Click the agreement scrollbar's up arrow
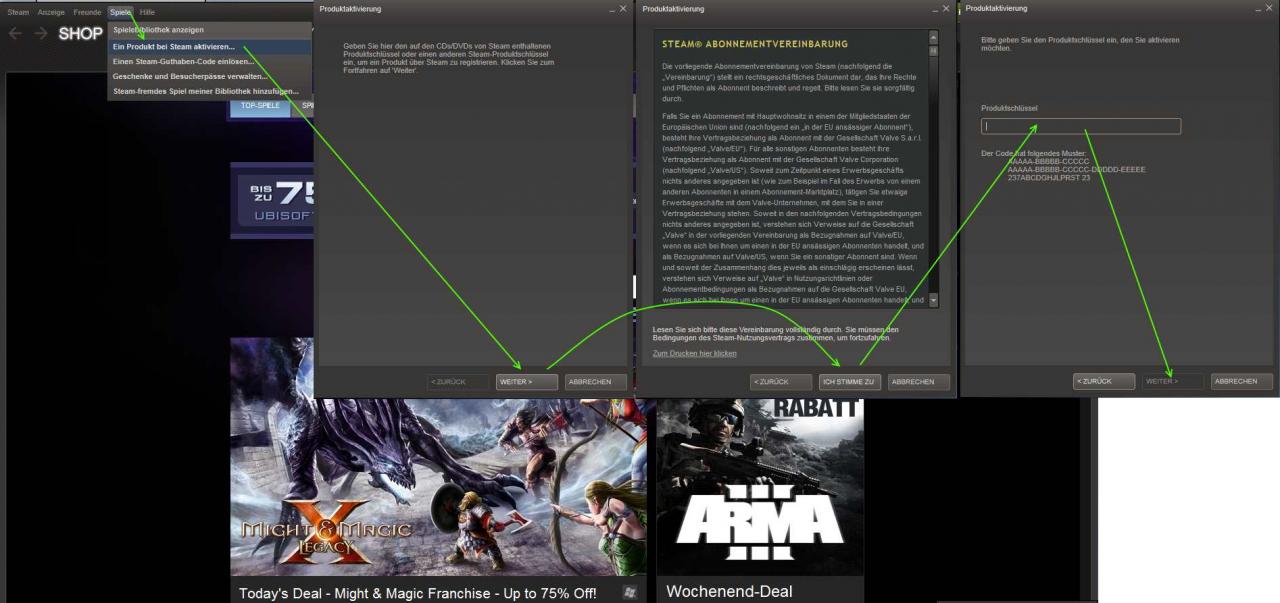Screen dimensions: 1280x603 934,36
